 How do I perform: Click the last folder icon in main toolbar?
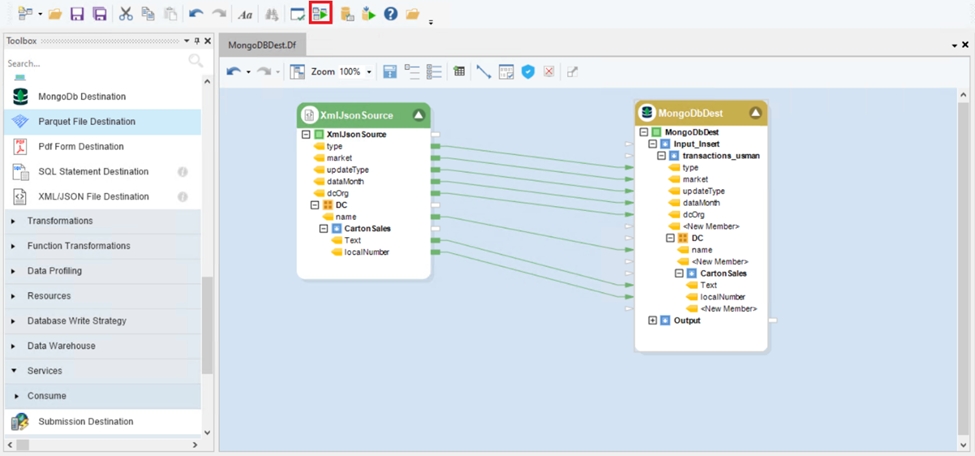[x=412, y=14]
